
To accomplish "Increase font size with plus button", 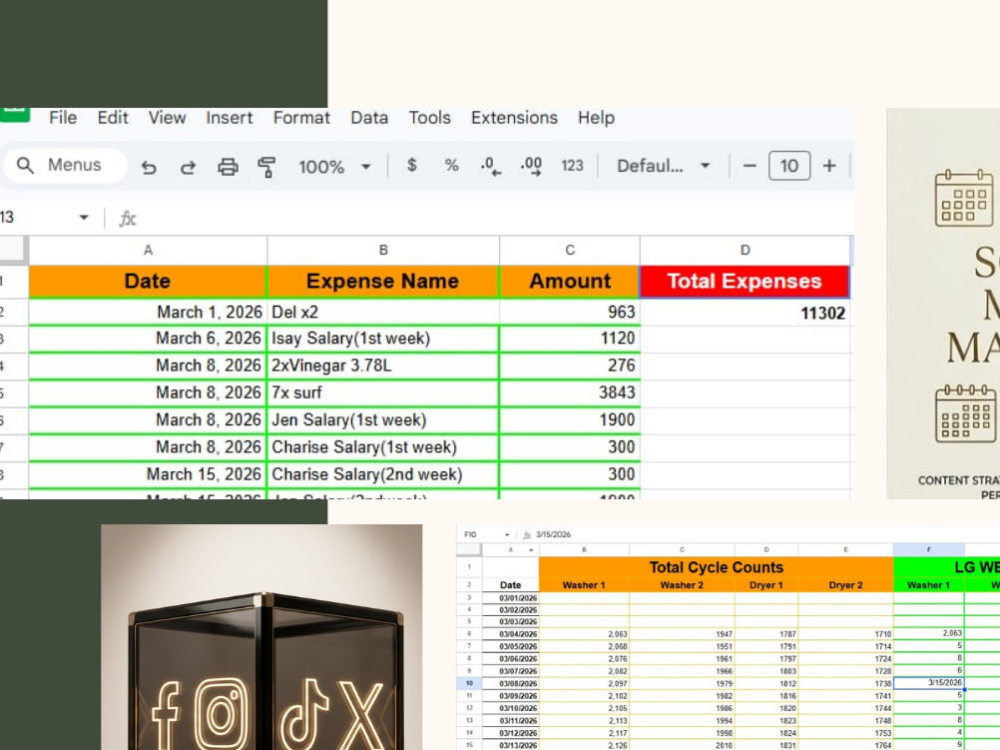I will (829, 166).
